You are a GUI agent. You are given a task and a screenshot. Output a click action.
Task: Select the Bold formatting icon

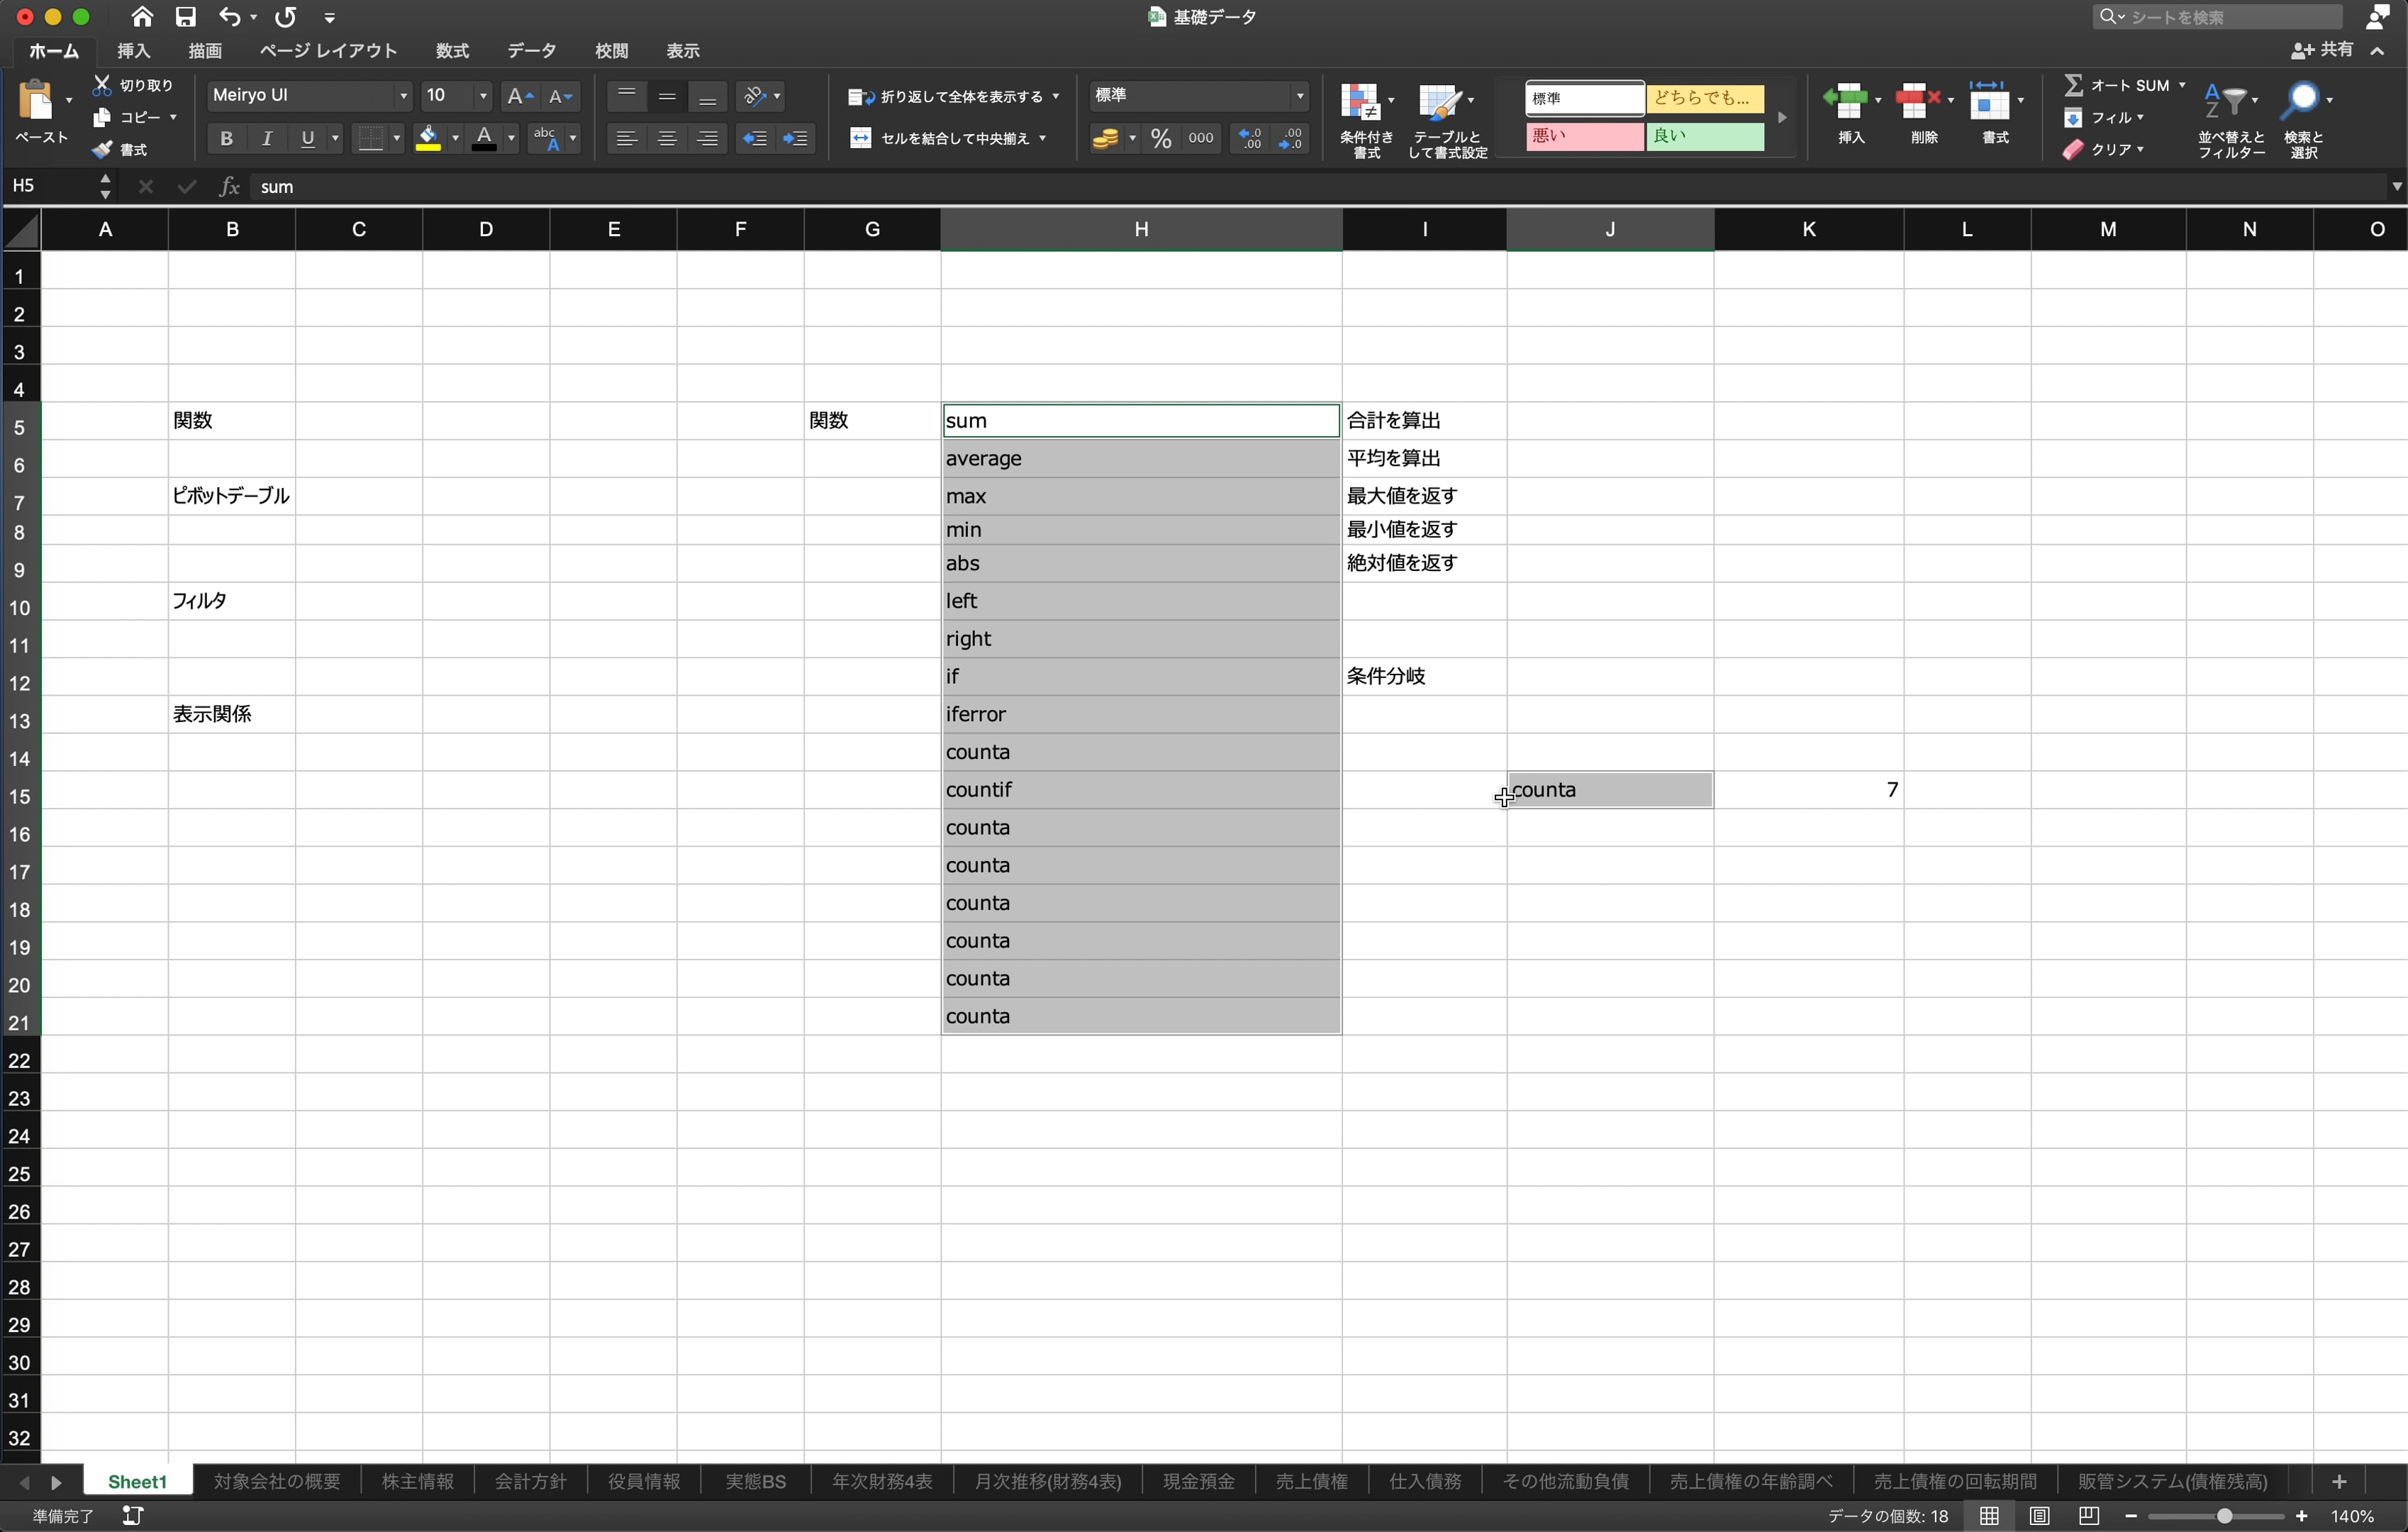(226, 138)
